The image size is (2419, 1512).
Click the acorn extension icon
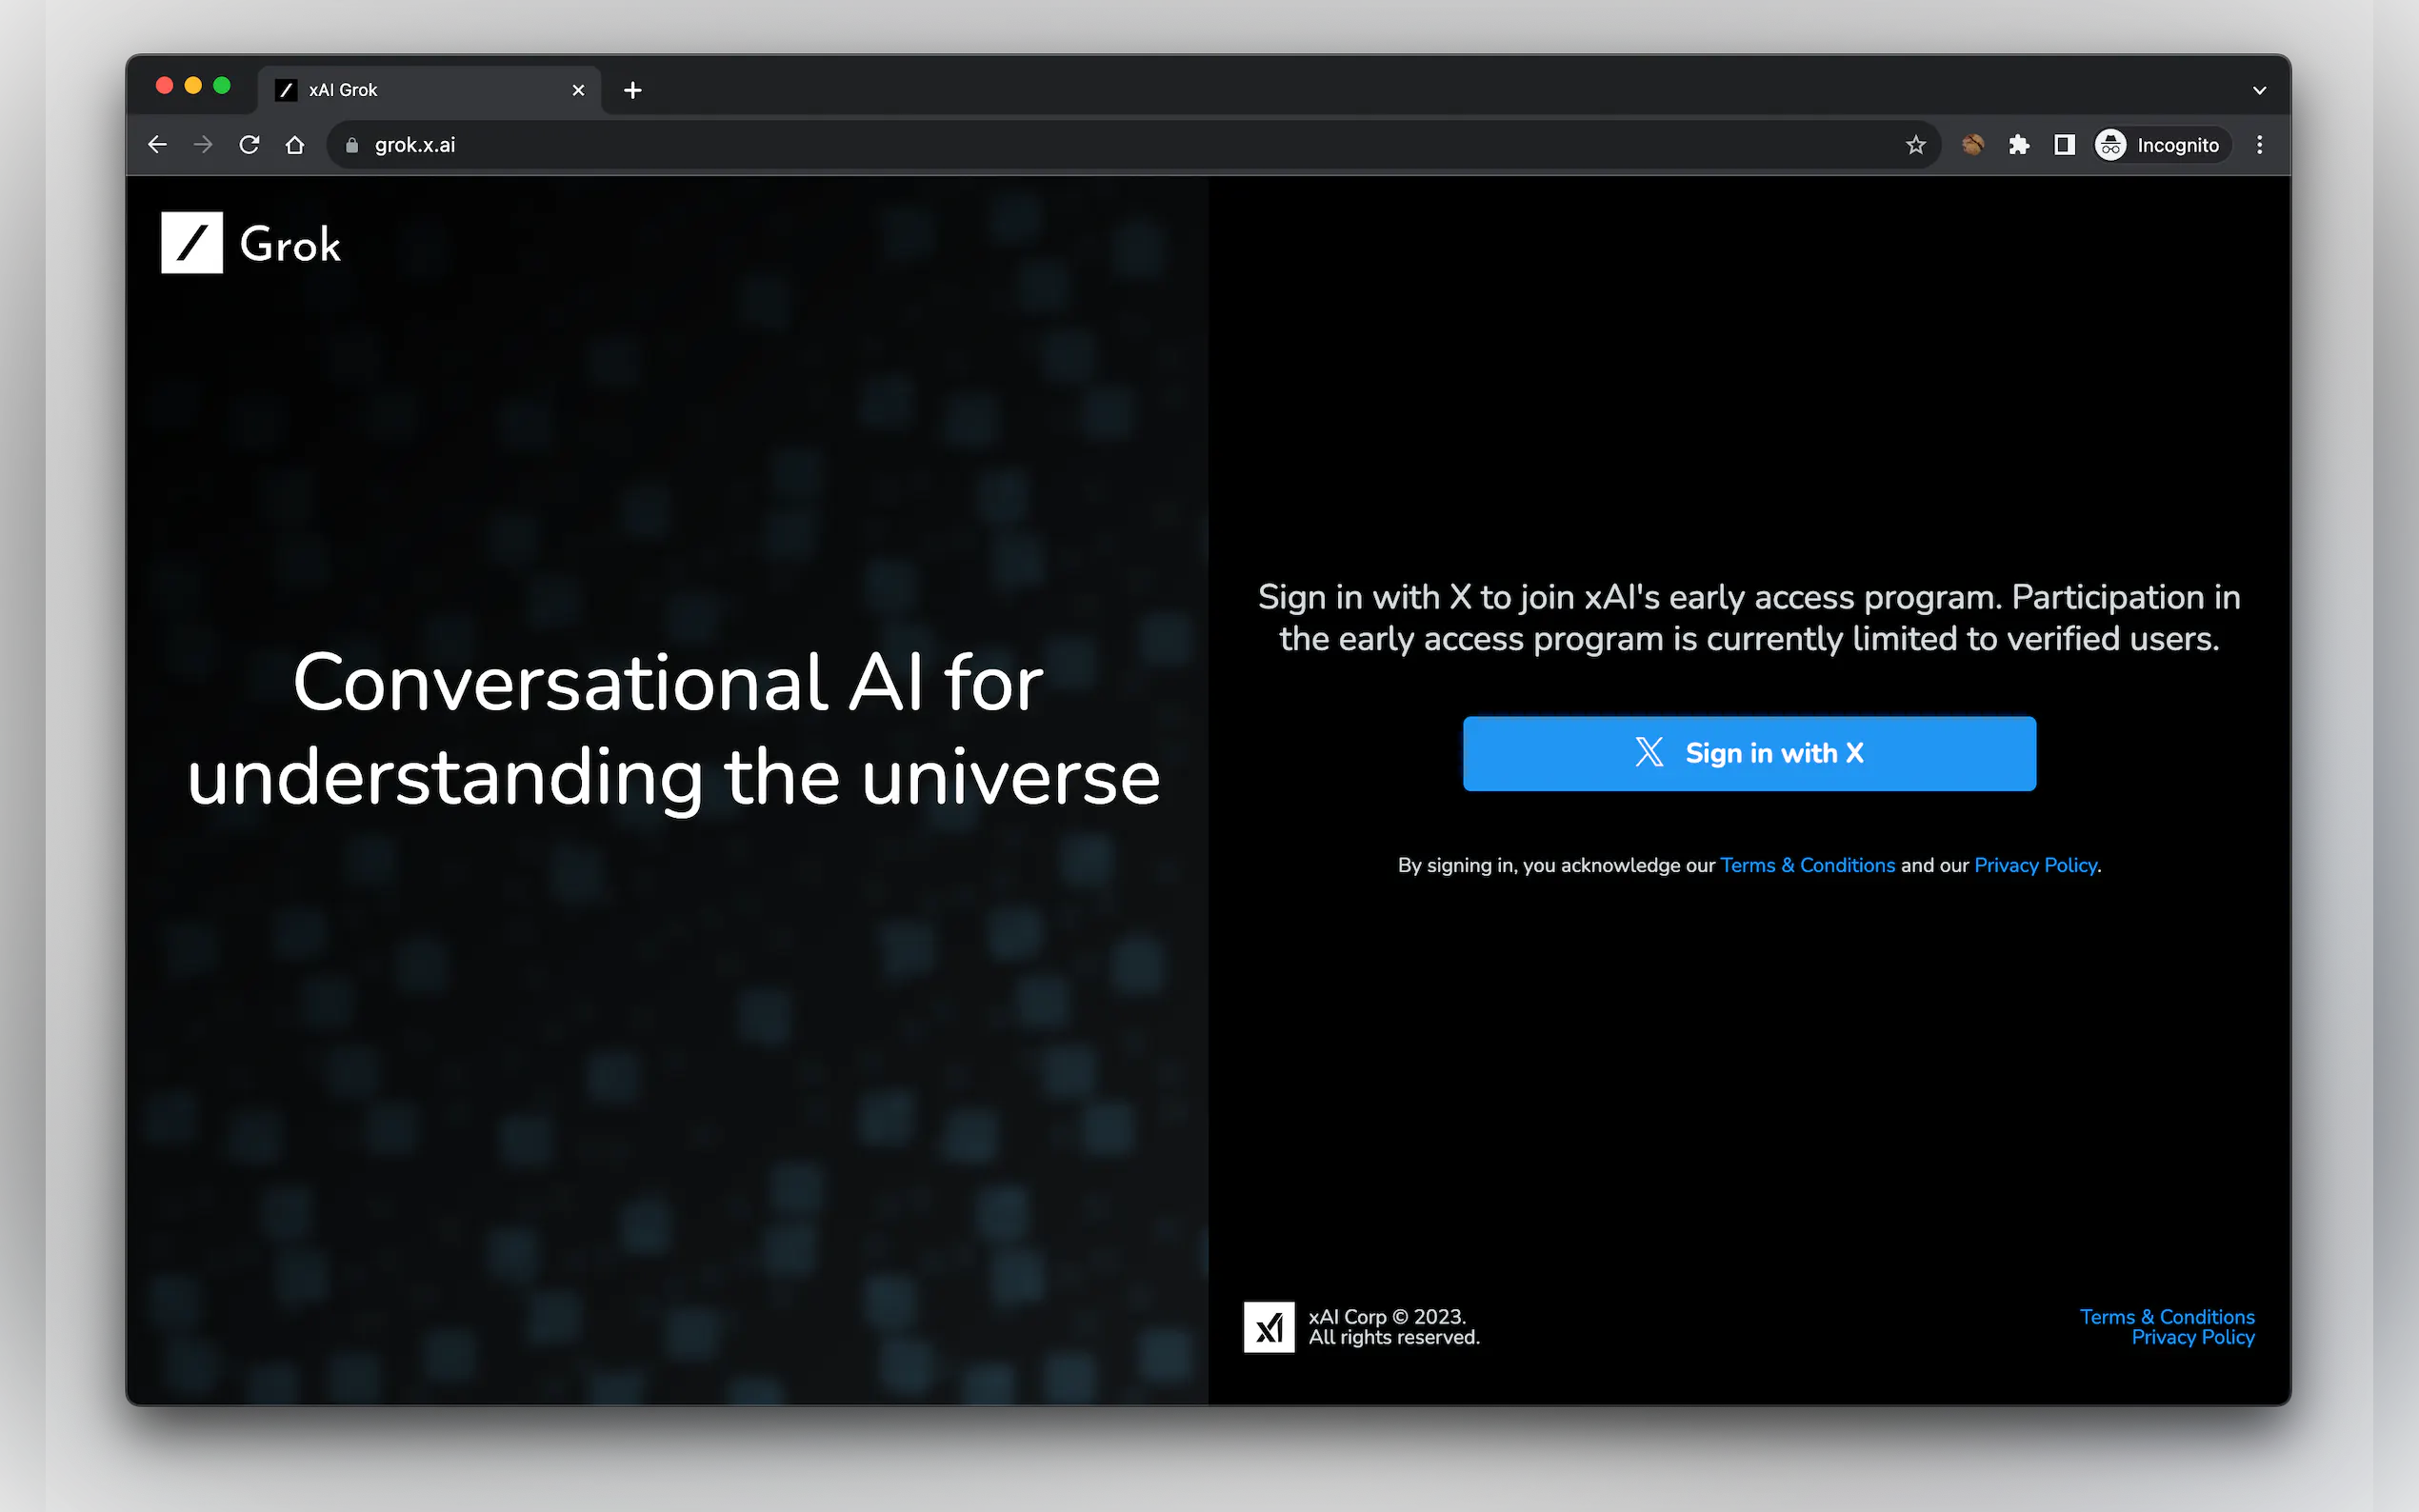point(1973,144)
